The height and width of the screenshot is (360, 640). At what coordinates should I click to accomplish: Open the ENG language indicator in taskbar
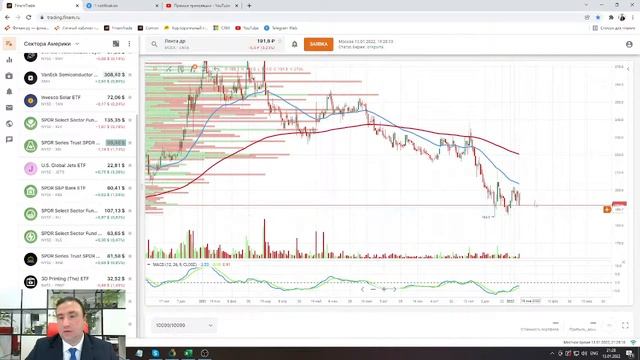594,353
